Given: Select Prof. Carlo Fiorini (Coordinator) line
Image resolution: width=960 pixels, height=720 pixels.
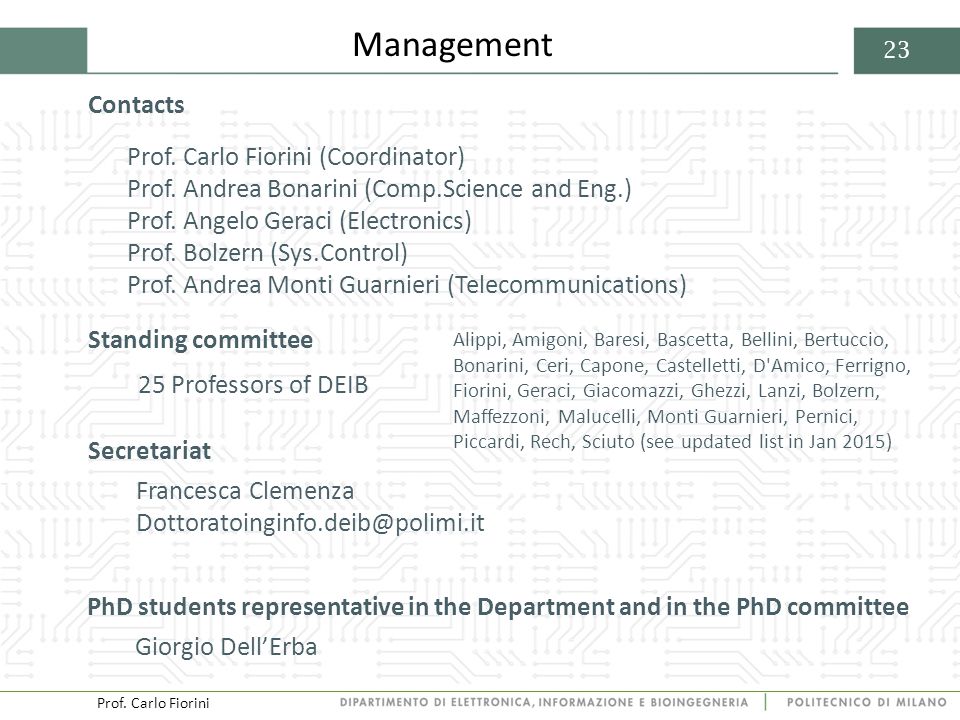Looking at the screenshot, I should (296, 157).
